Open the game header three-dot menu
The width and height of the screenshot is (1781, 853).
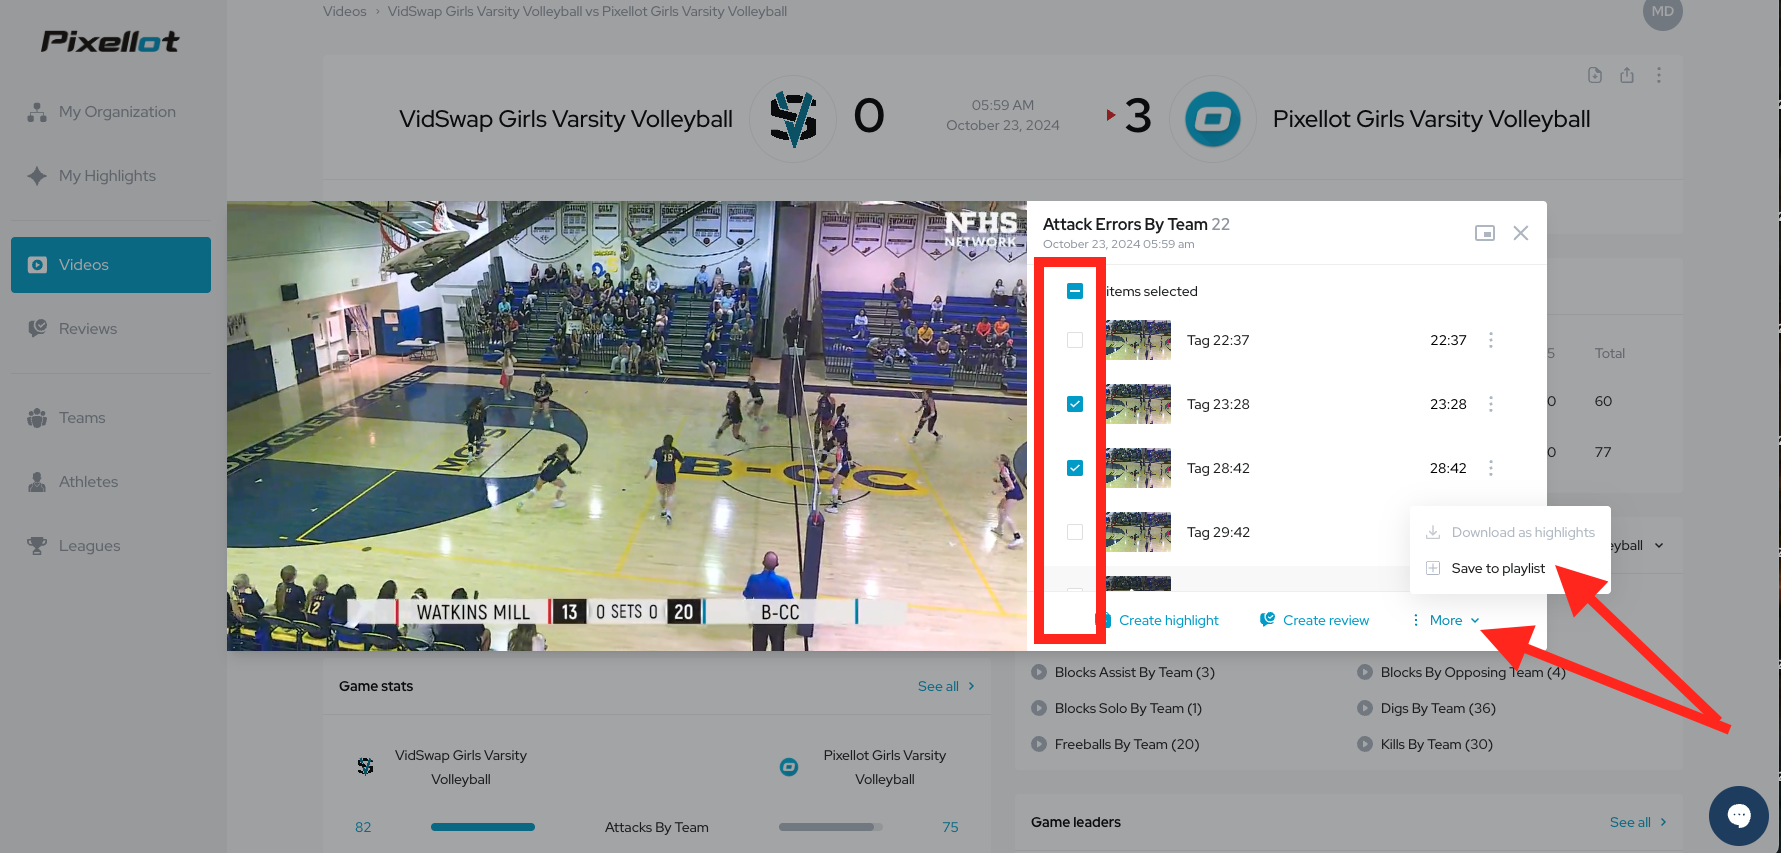coord(1659,75)
